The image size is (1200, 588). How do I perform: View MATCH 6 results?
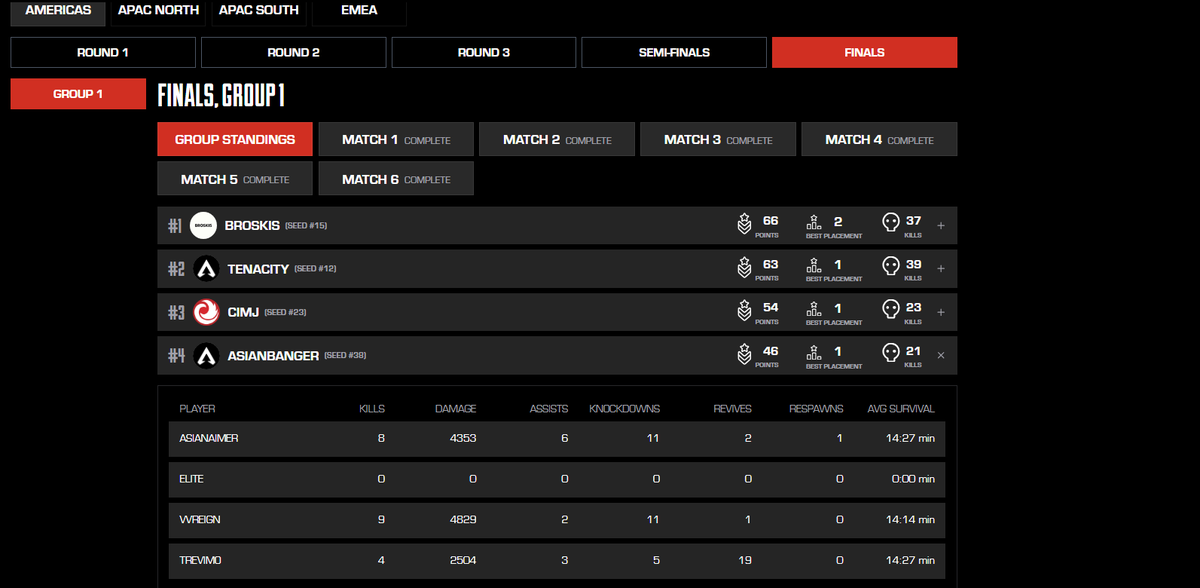396,179
